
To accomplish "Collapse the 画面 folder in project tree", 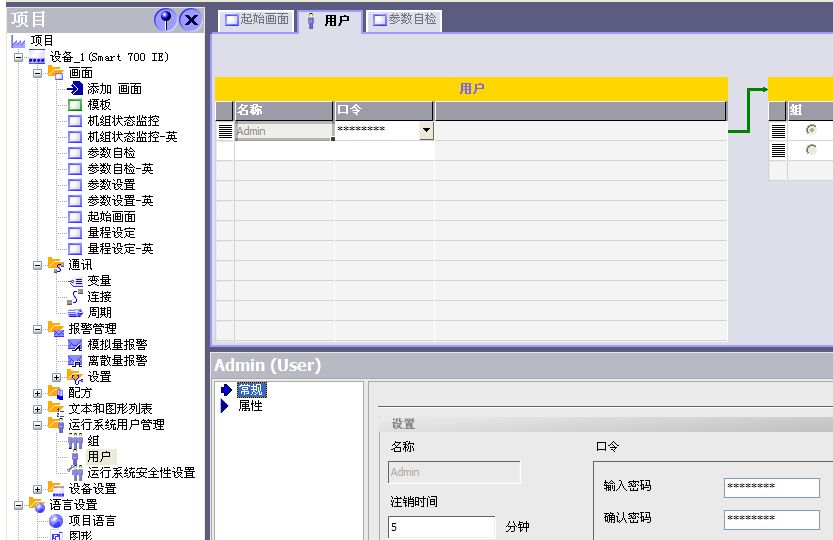I will 38,73.
